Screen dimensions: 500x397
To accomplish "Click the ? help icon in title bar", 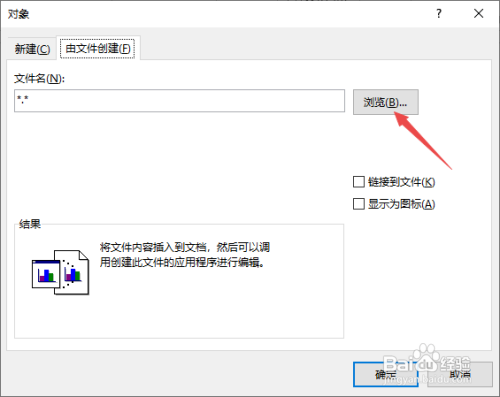I will tap(439, 14).
